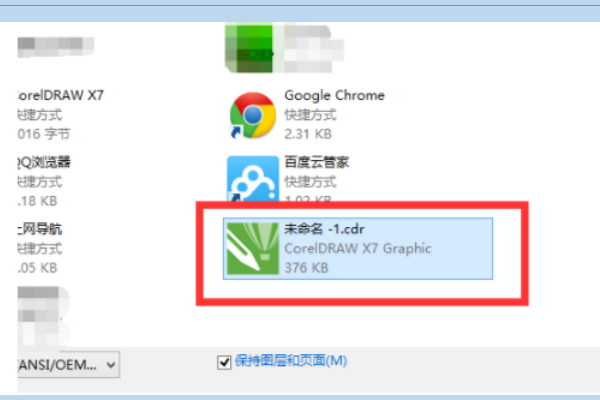The height and width of the screenshot is (400, 600).
Task: Select the QQ浏览器 shortcut entry
Action: point(44,181)
